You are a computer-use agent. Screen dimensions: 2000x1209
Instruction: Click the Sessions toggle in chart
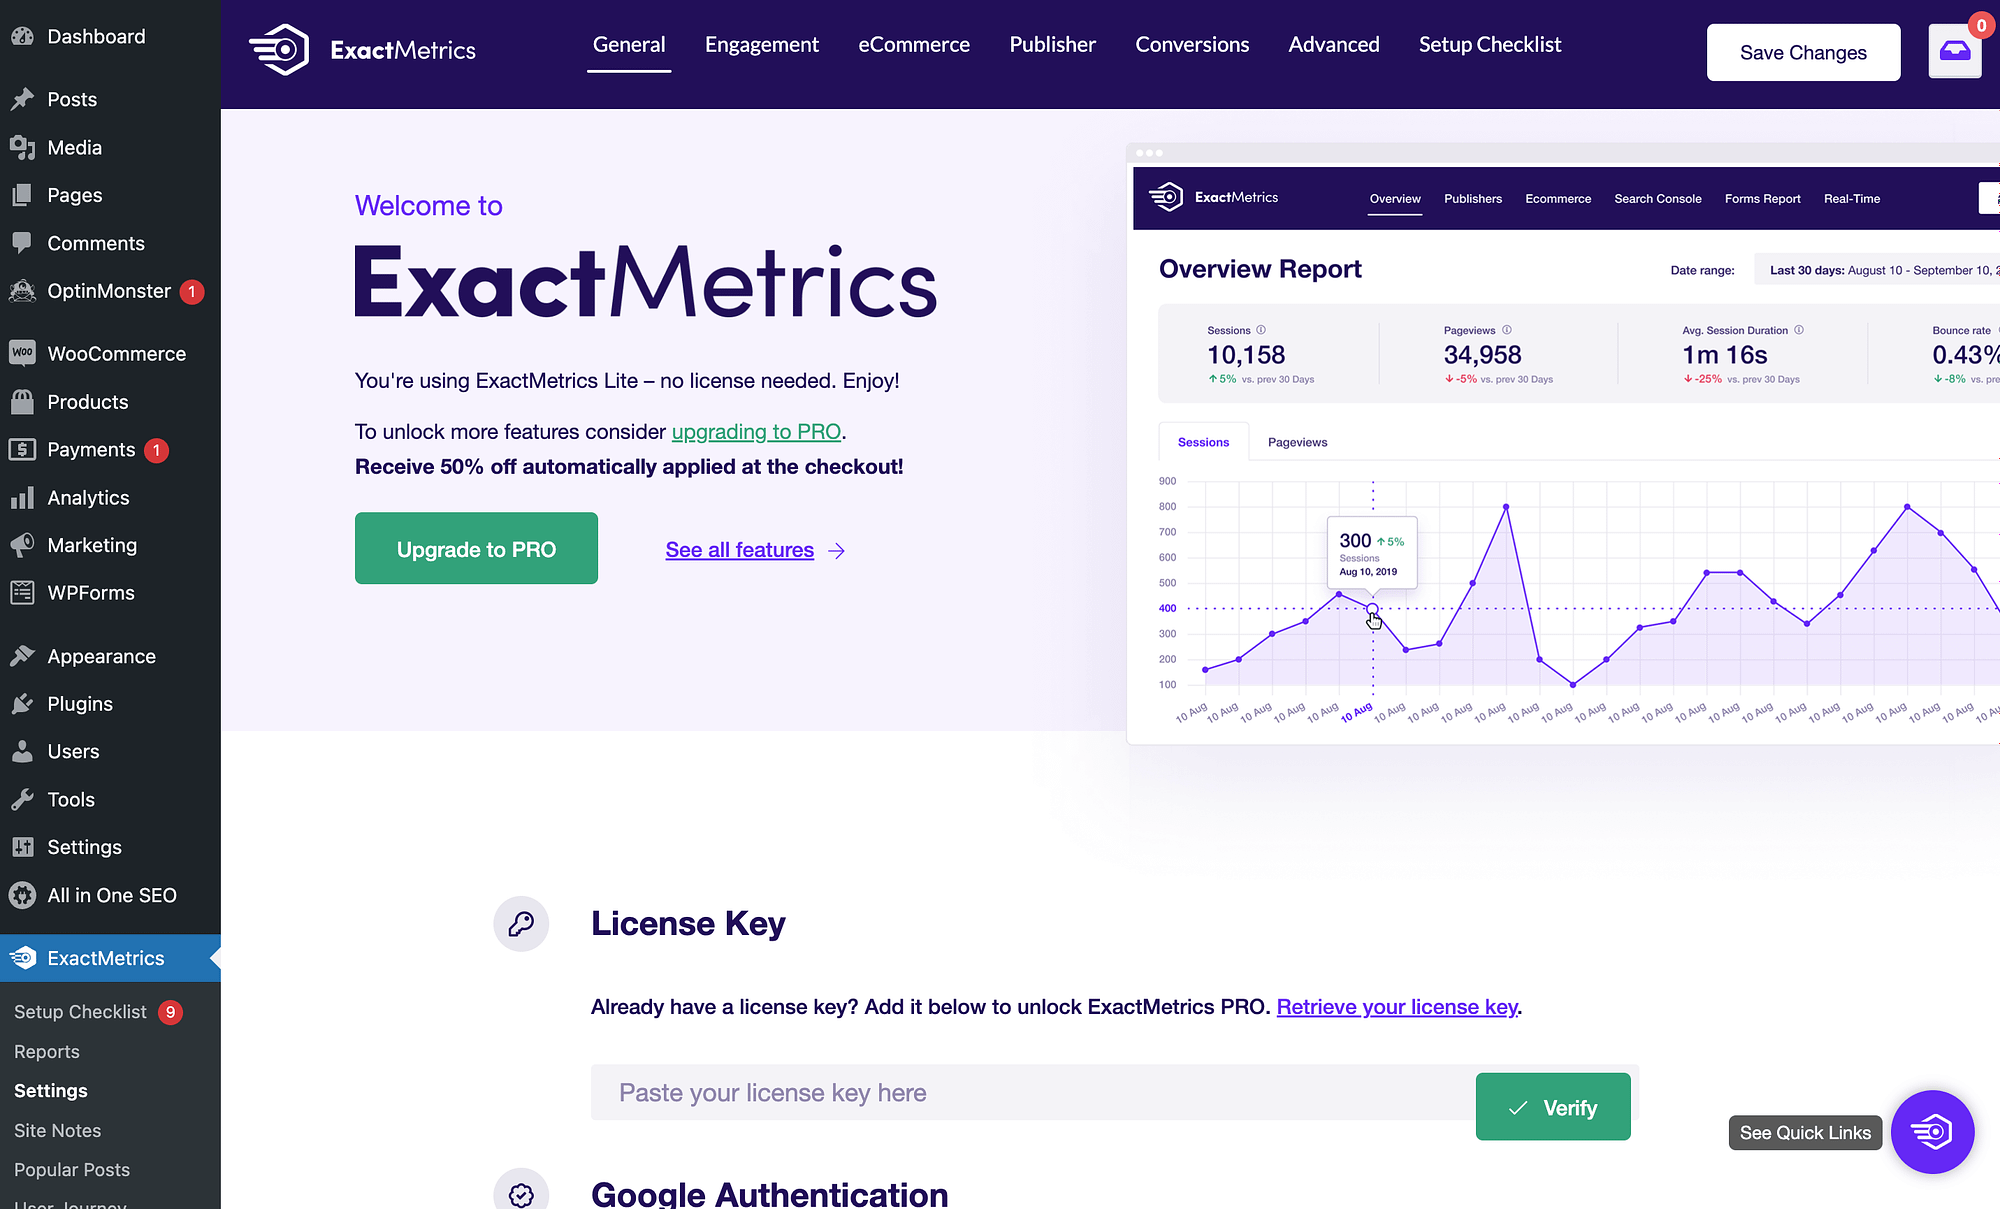pyautogui.click(x=1203, y=442)
